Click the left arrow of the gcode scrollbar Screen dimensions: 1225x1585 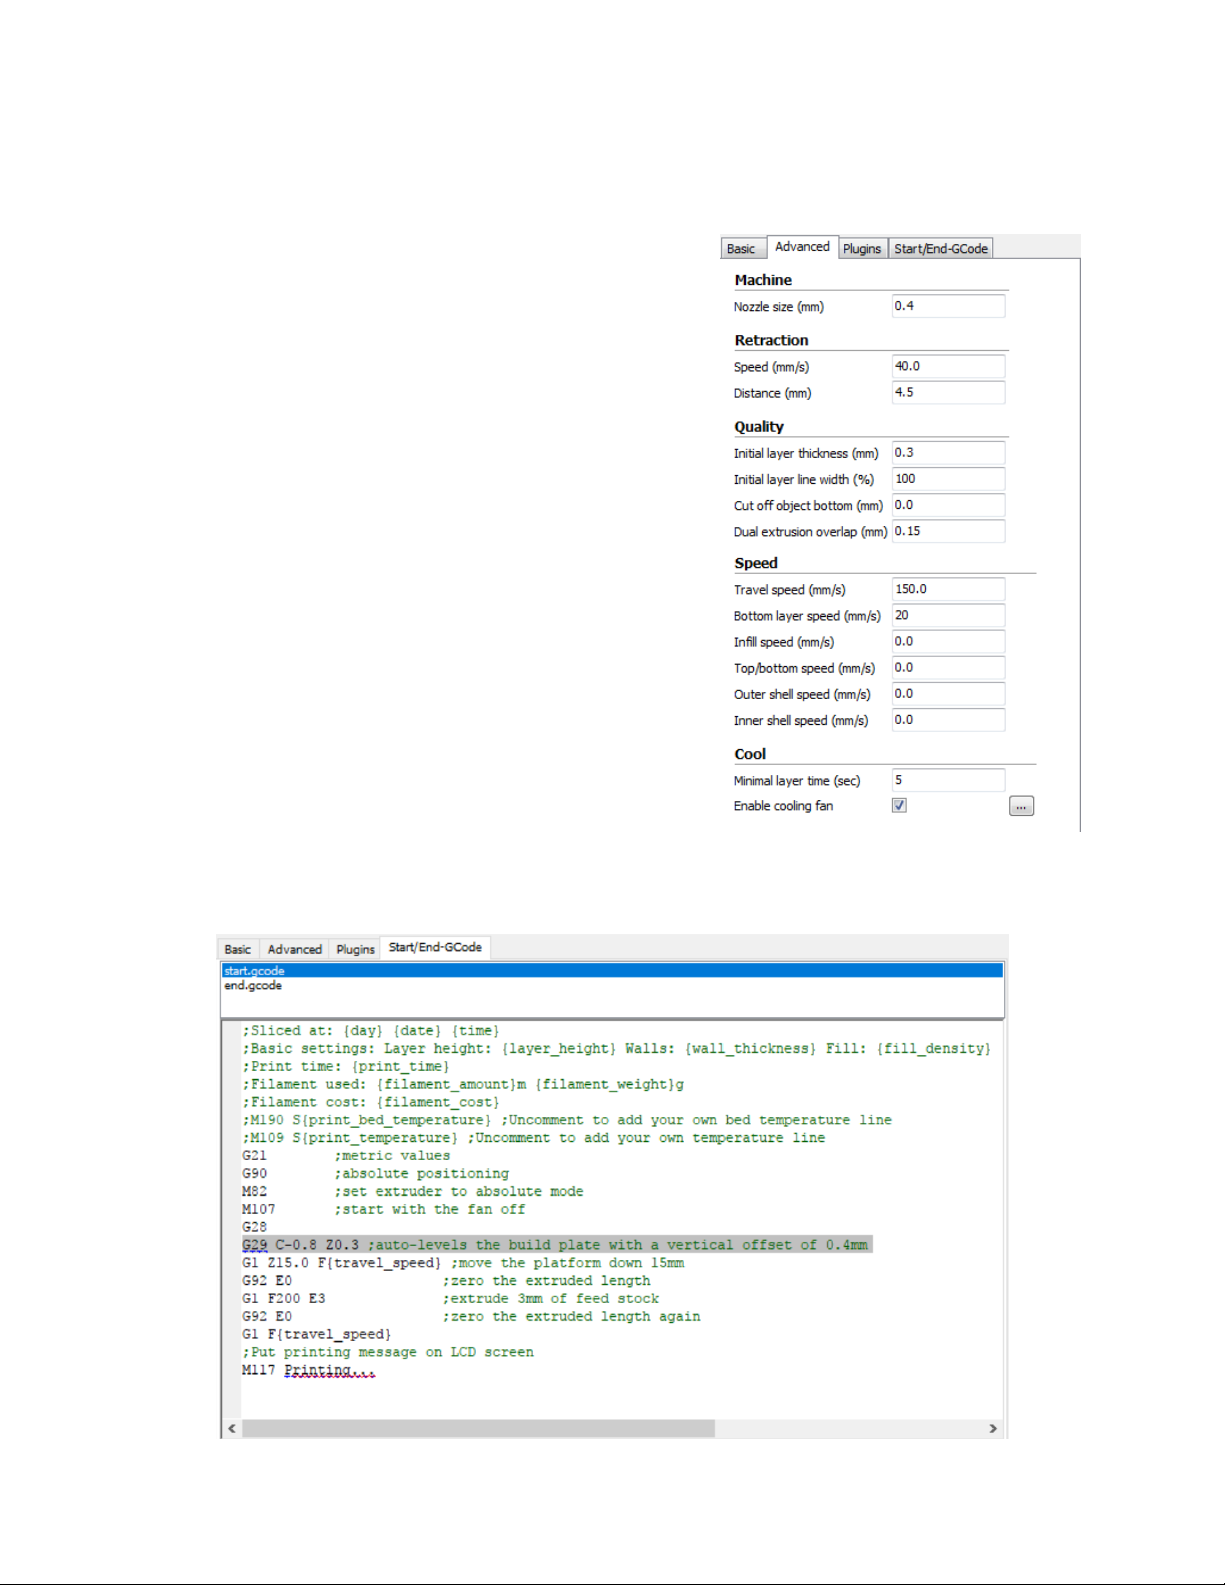(232, 1428)
